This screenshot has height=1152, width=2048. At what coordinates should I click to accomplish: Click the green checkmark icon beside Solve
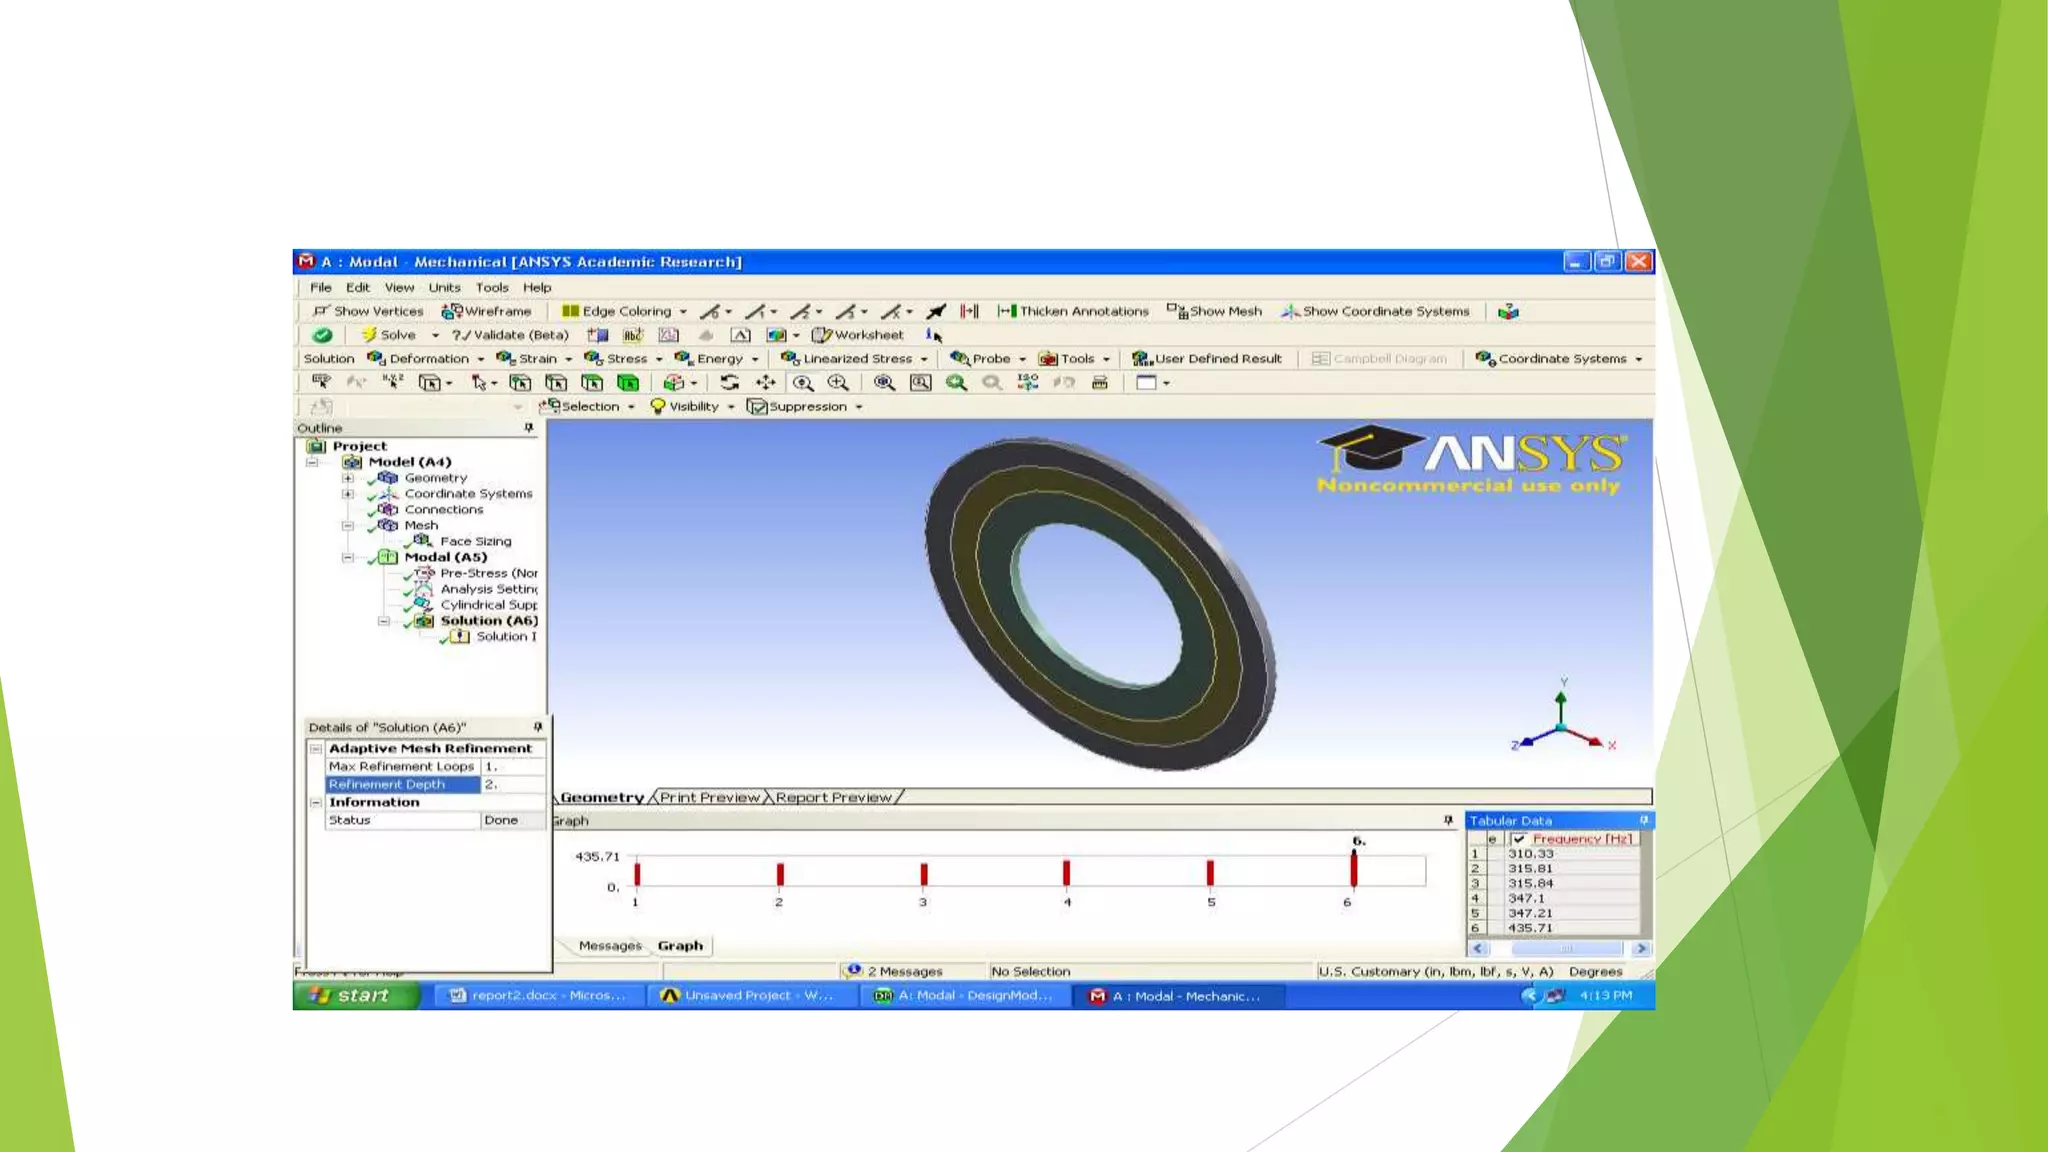click(322, 335)
